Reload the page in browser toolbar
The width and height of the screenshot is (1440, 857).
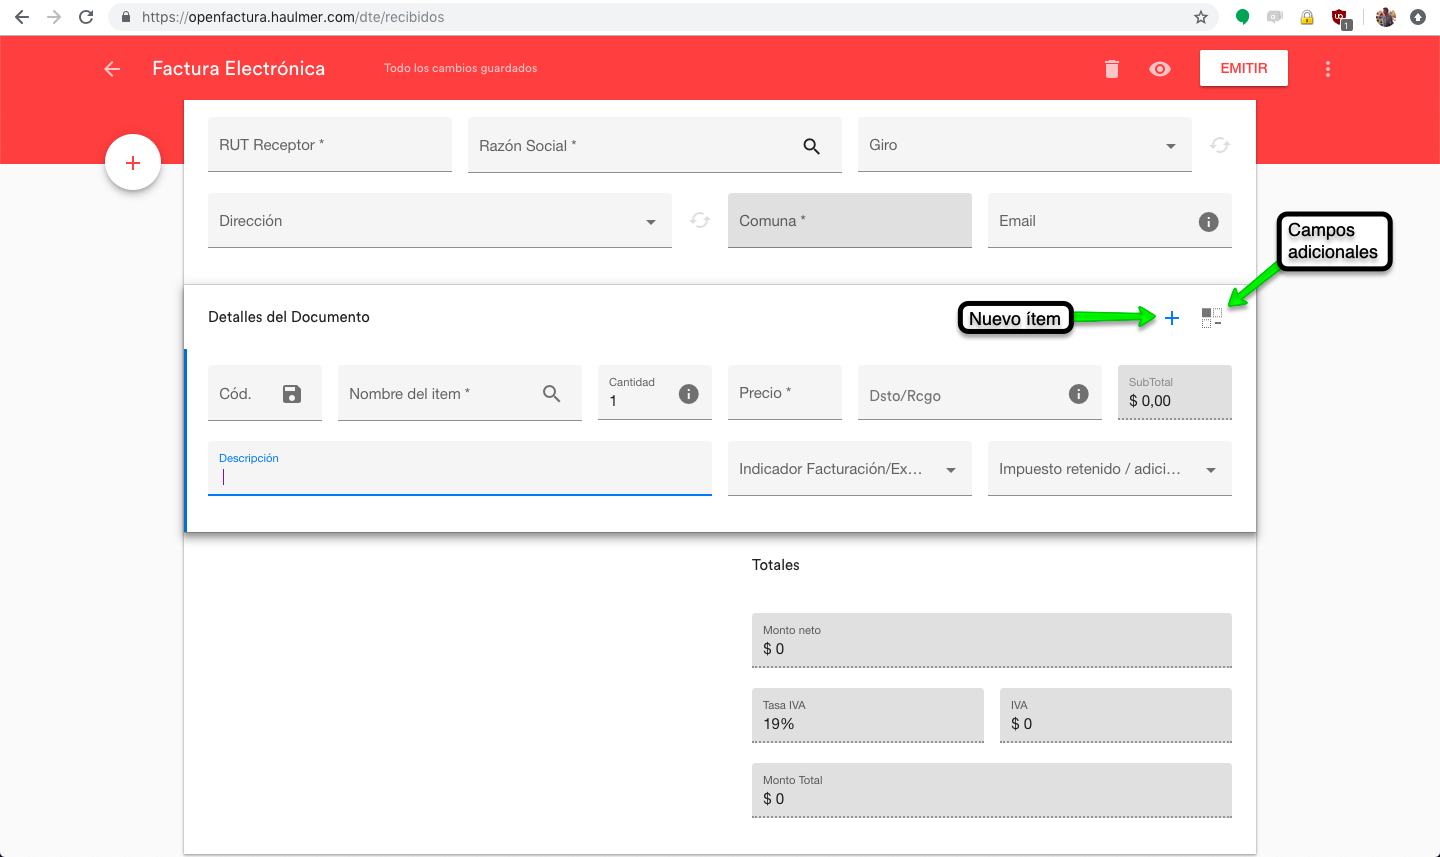click(86, 17)
